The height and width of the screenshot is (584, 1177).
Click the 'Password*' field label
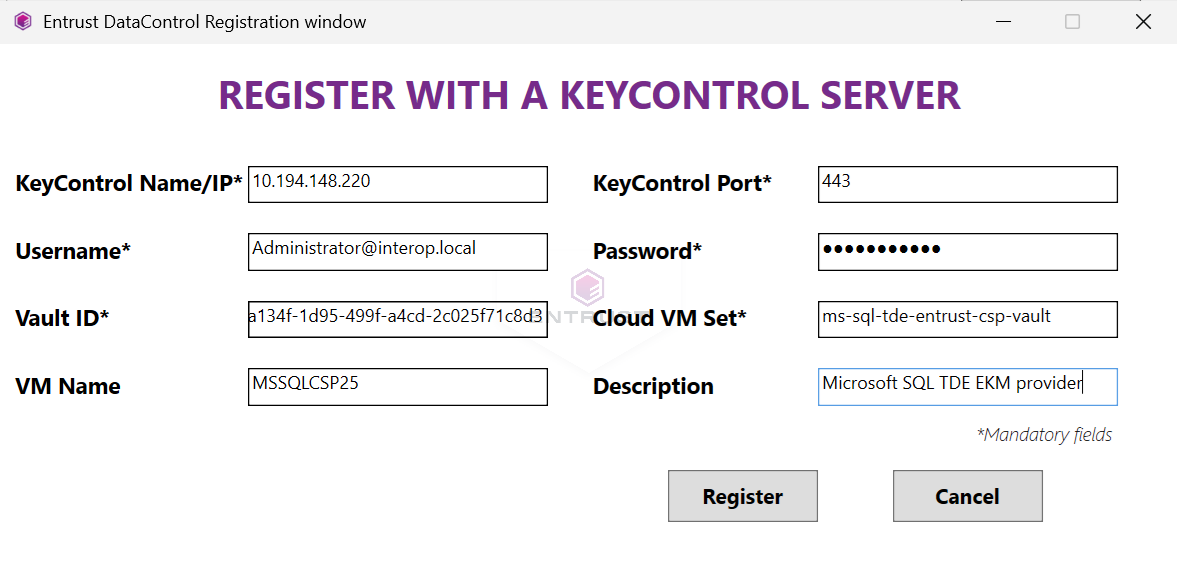pyautogui.click(x=647, y=252)
